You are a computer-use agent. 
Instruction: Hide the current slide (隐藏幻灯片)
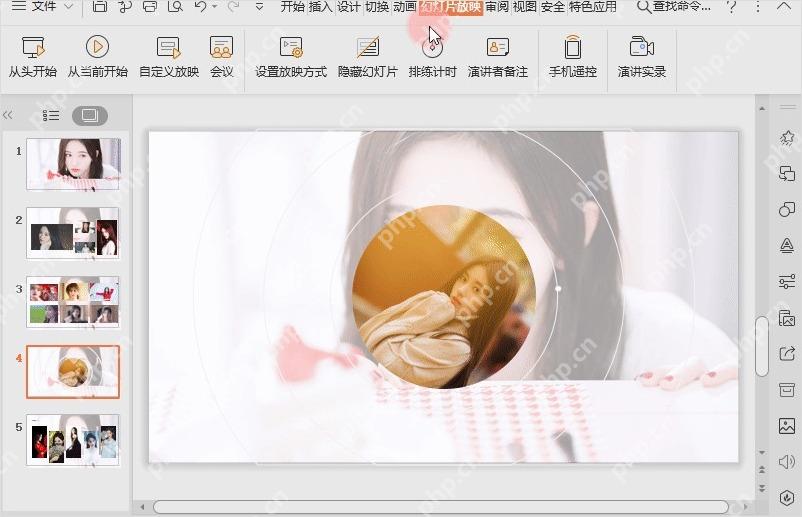[368, 57]
